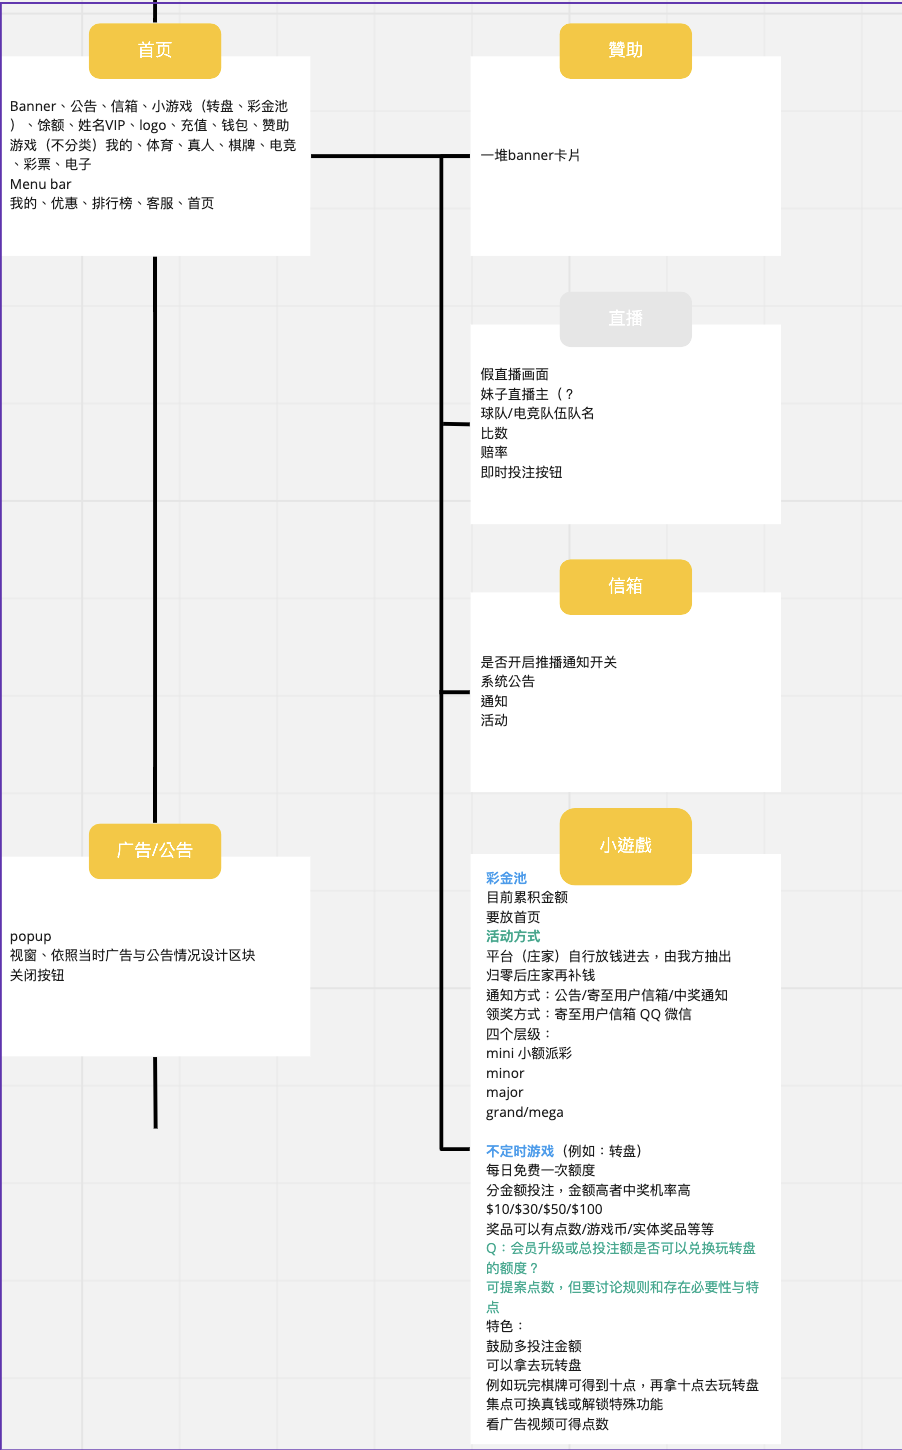The width and height of the screenshot is (902, 1450).
Task: Select the $10/$30/$50/$100 text line
Action: click(x=544, y=1209)
